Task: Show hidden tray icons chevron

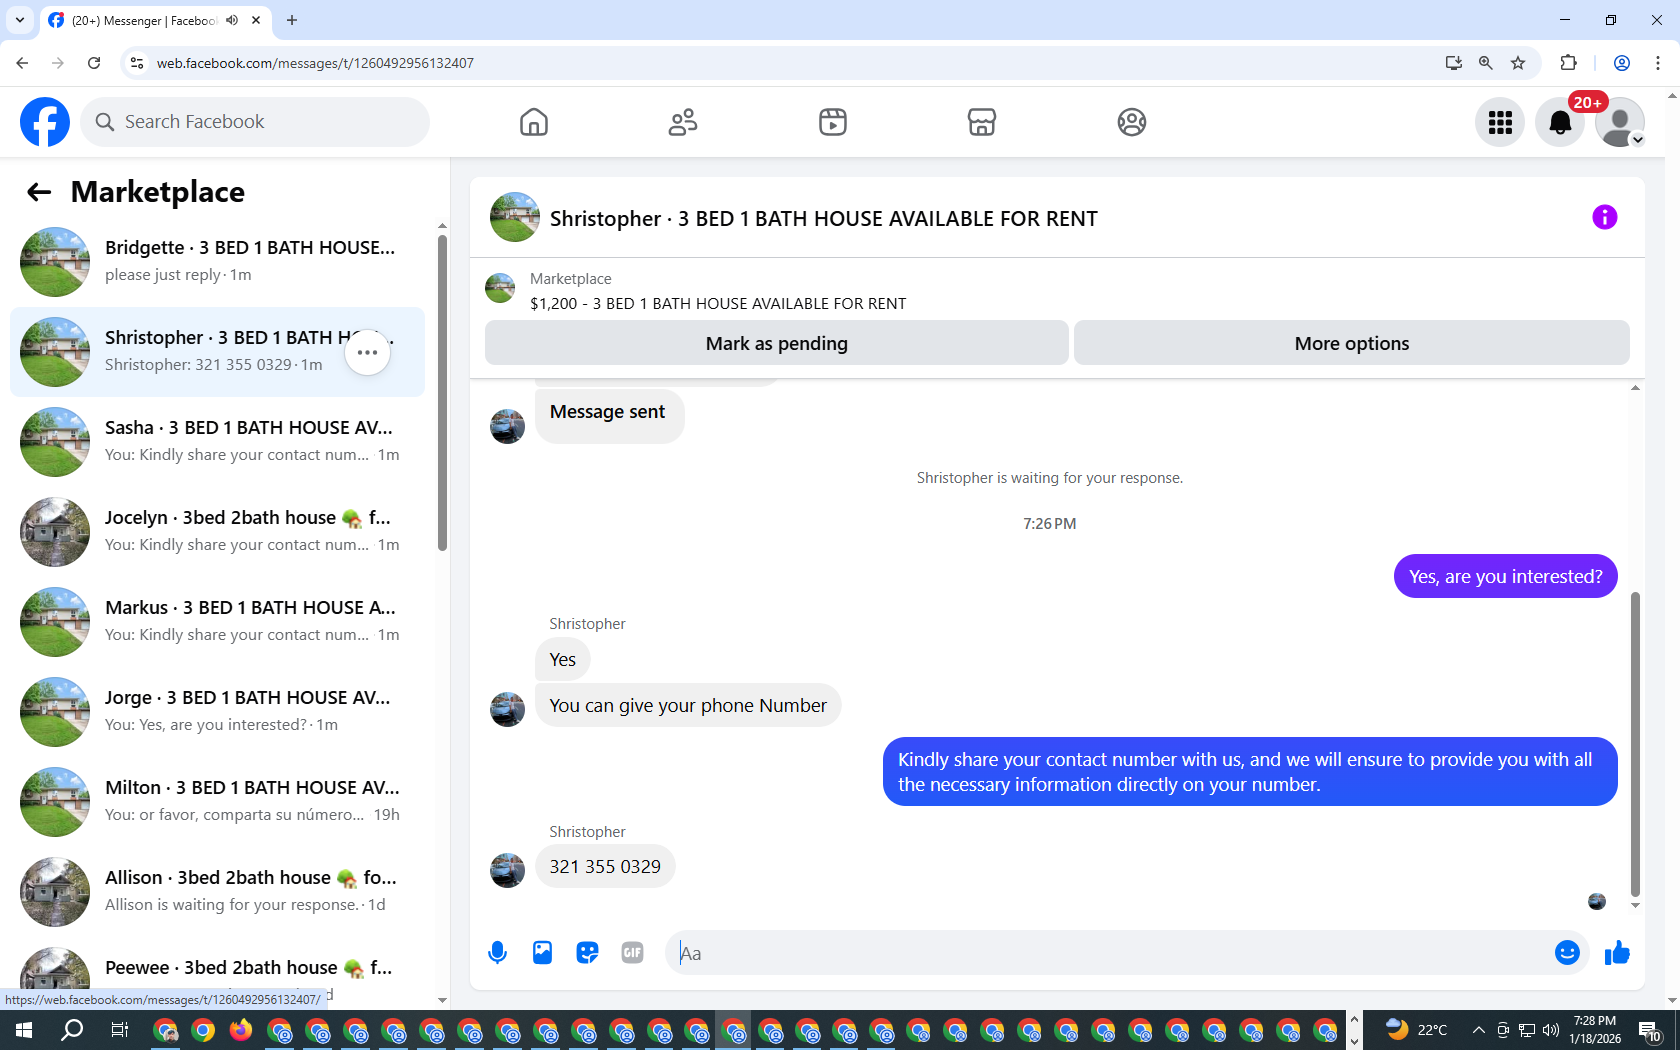Action: pyautogui.click(x=1478, y=1030)
